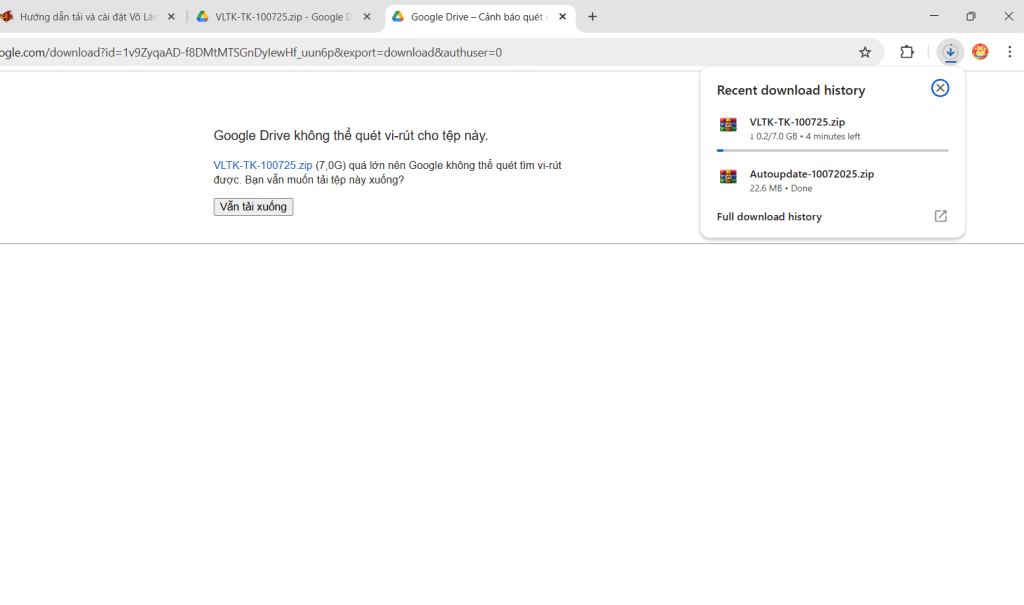The height and width of the screenshot is (605, 1024).
Task: Click the Full download history text
Action: click(x=769, y=216)
